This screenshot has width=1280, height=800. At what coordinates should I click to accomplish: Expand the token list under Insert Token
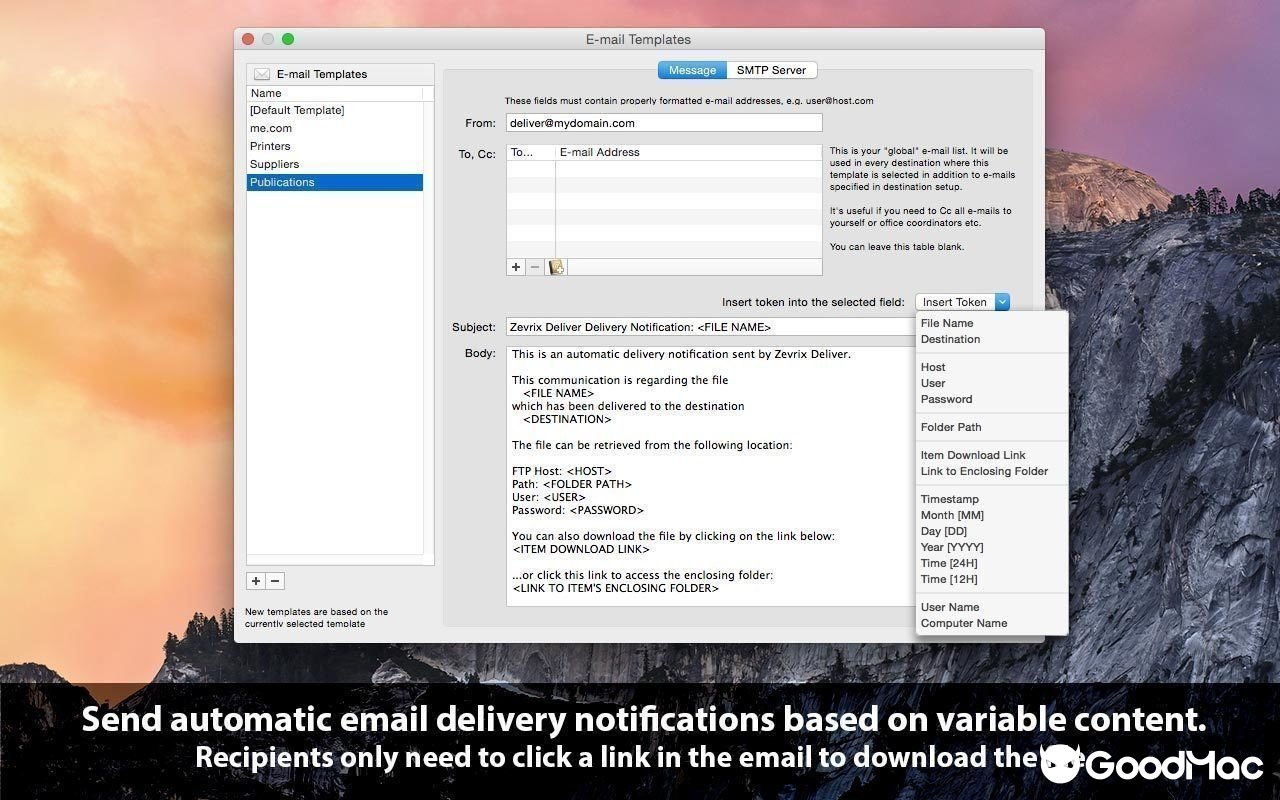pos(1001,301)
